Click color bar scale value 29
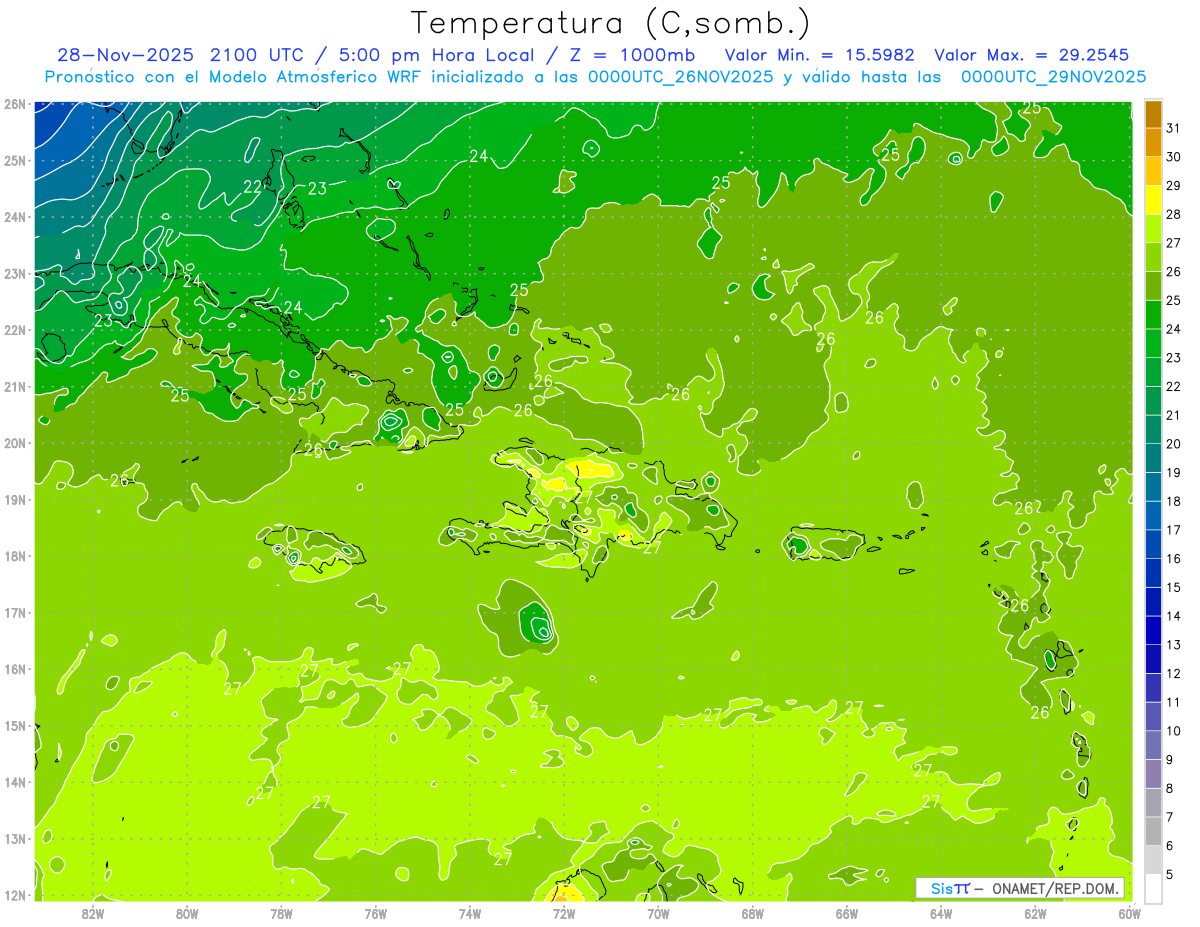This screenshot has width=1200, height=927. (1174, 186)
